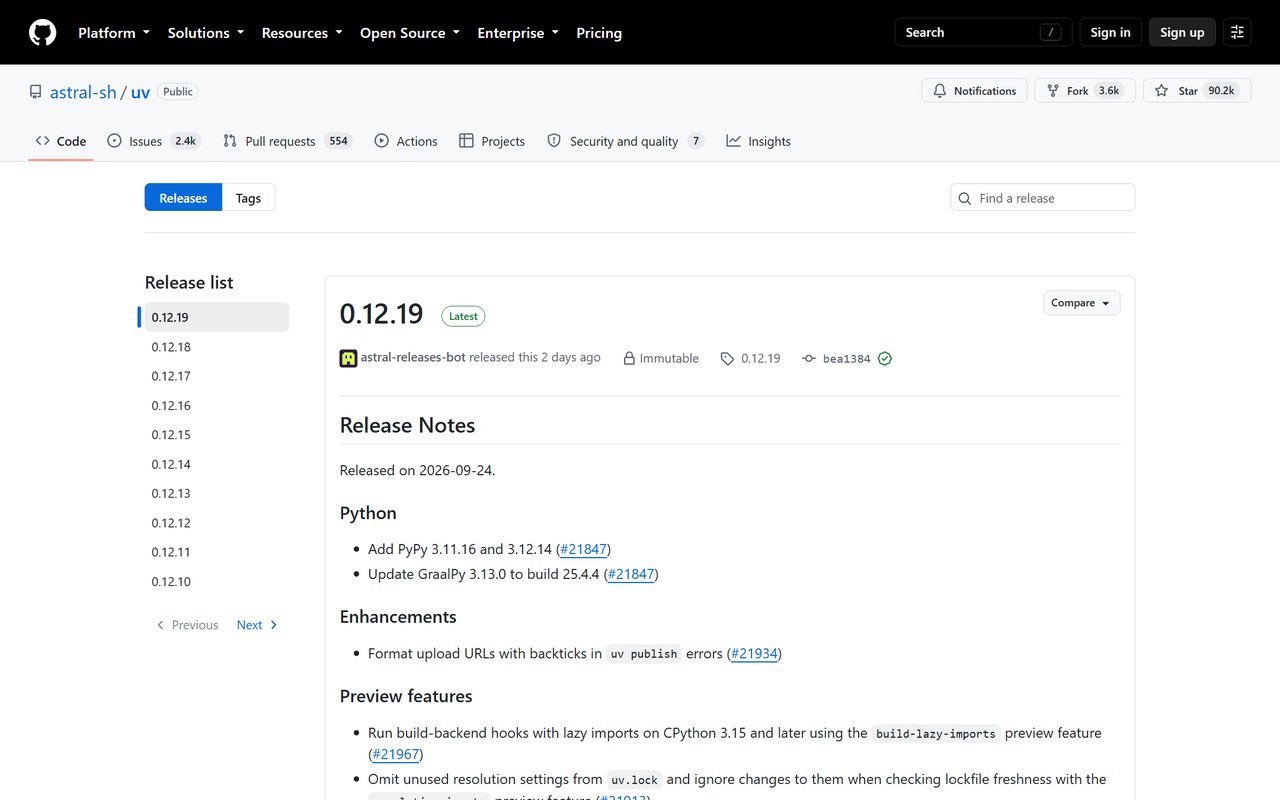The height and width of the screenshot is (800, 1280).
Task: Click the astral-releases-bot avatar
Action: tap(348, 358)
